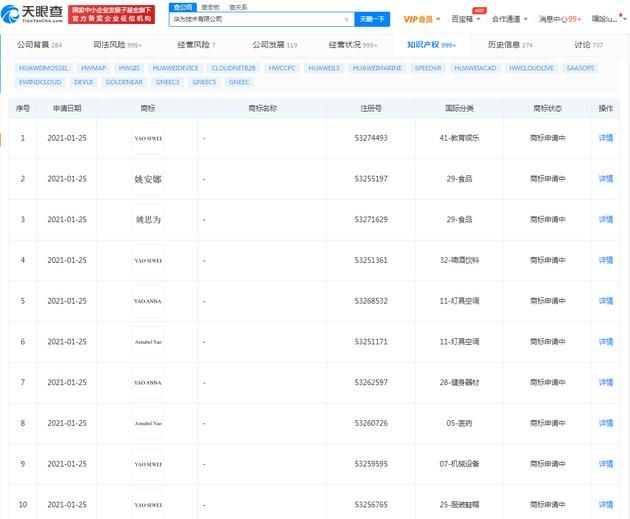Click the Tianyancha logo
630x519 pixels.
(32, 14)
